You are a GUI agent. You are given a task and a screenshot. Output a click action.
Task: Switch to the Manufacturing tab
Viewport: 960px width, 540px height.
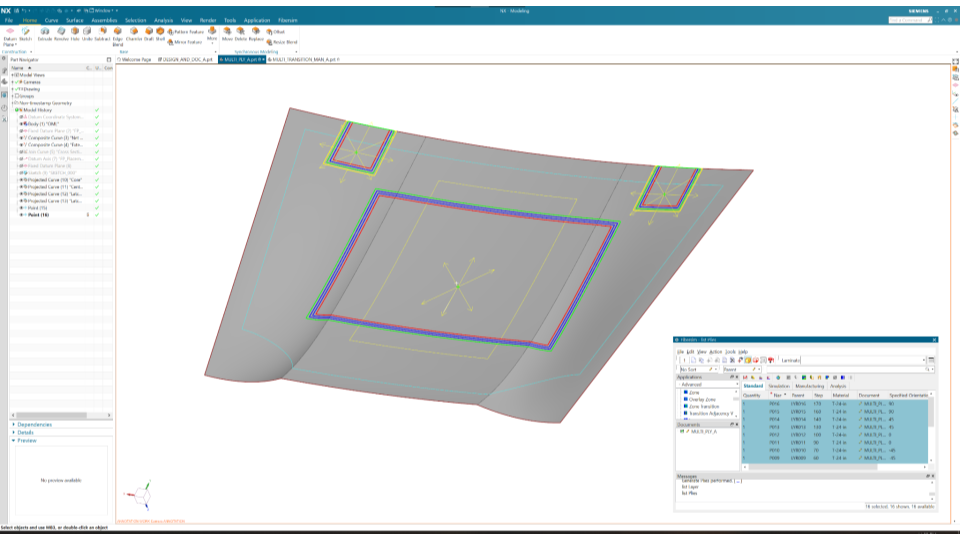pyautogui.click(x=809, y=385)
